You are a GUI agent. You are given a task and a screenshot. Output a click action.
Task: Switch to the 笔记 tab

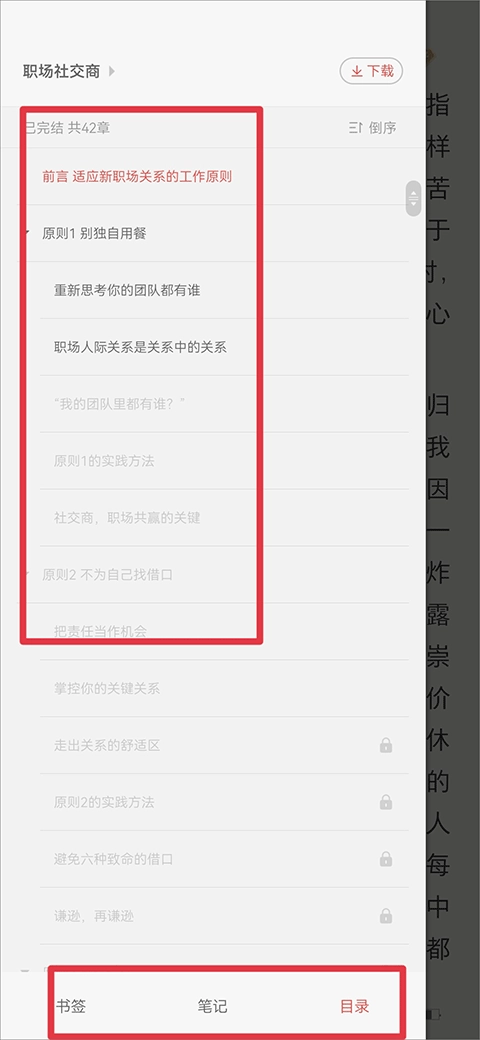click(212, 1006)
